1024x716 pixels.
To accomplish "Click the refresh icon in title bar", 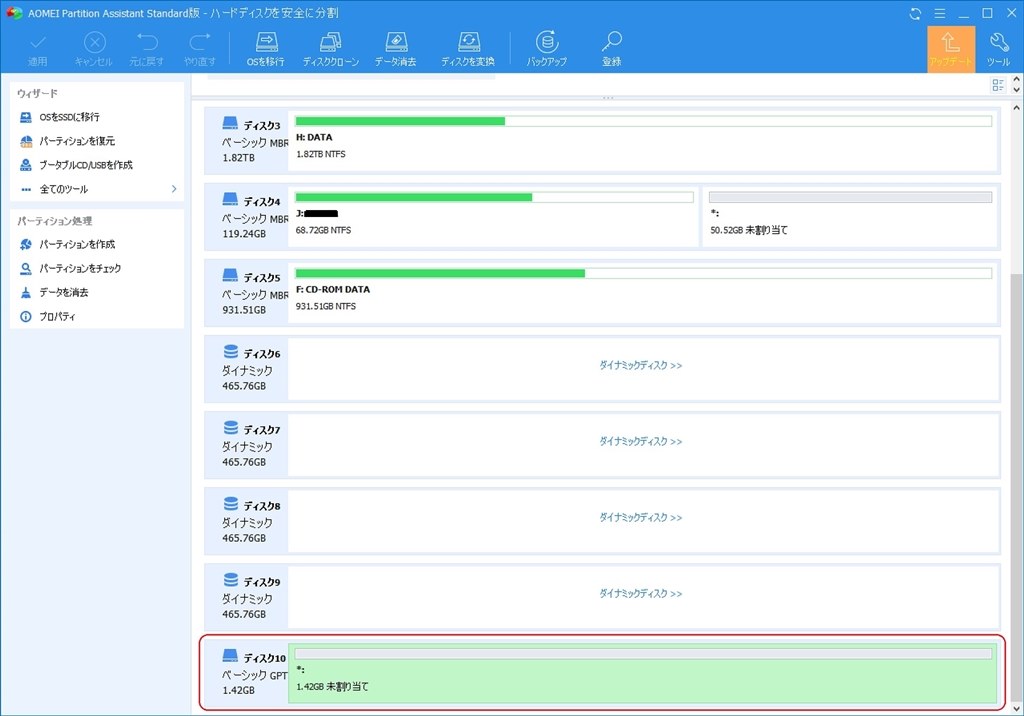I will pyautogui.click(x=915, y=13).
